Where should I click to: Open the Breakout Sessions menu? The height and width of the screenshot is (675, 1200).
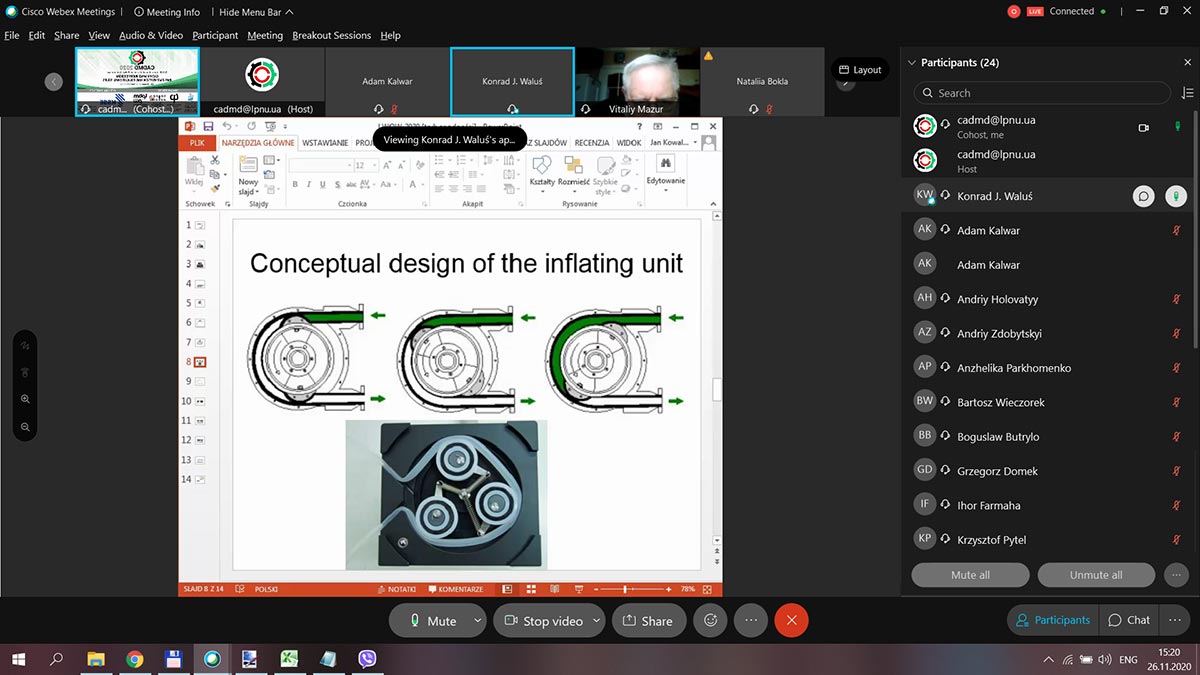coord(331,35)
